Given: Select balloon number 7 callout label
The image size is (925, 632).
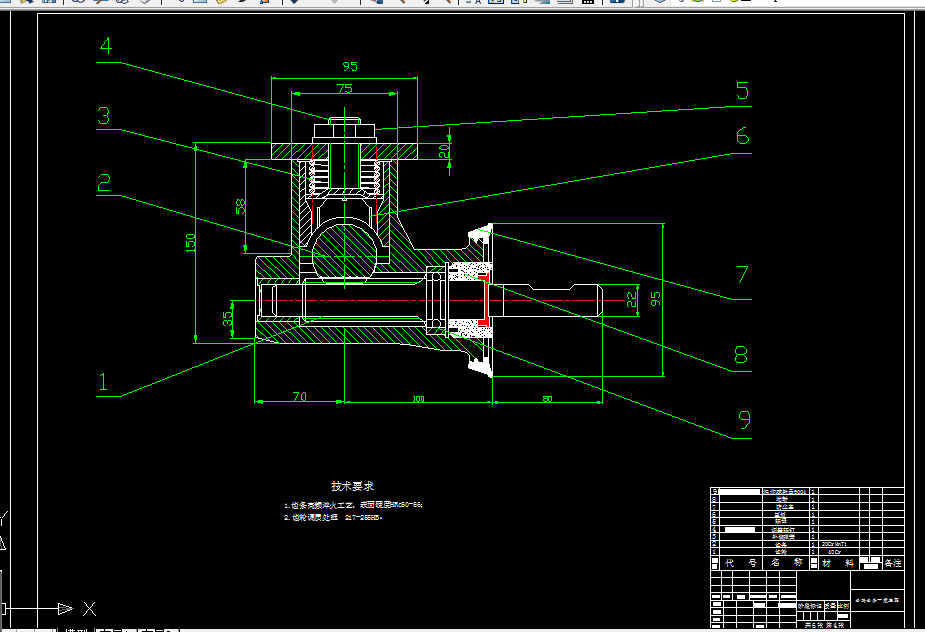Looking at the screenshot, I should point(742,274).
